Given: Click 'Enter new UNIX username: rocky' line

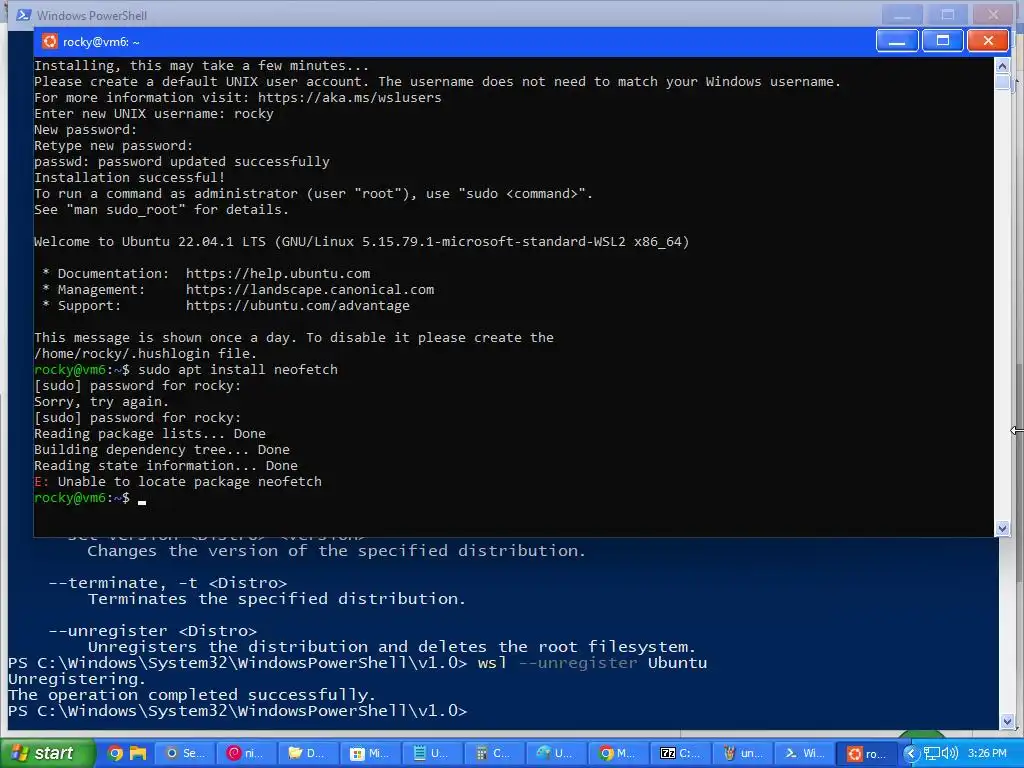Looking at the screenshot, I should point(153,114).
